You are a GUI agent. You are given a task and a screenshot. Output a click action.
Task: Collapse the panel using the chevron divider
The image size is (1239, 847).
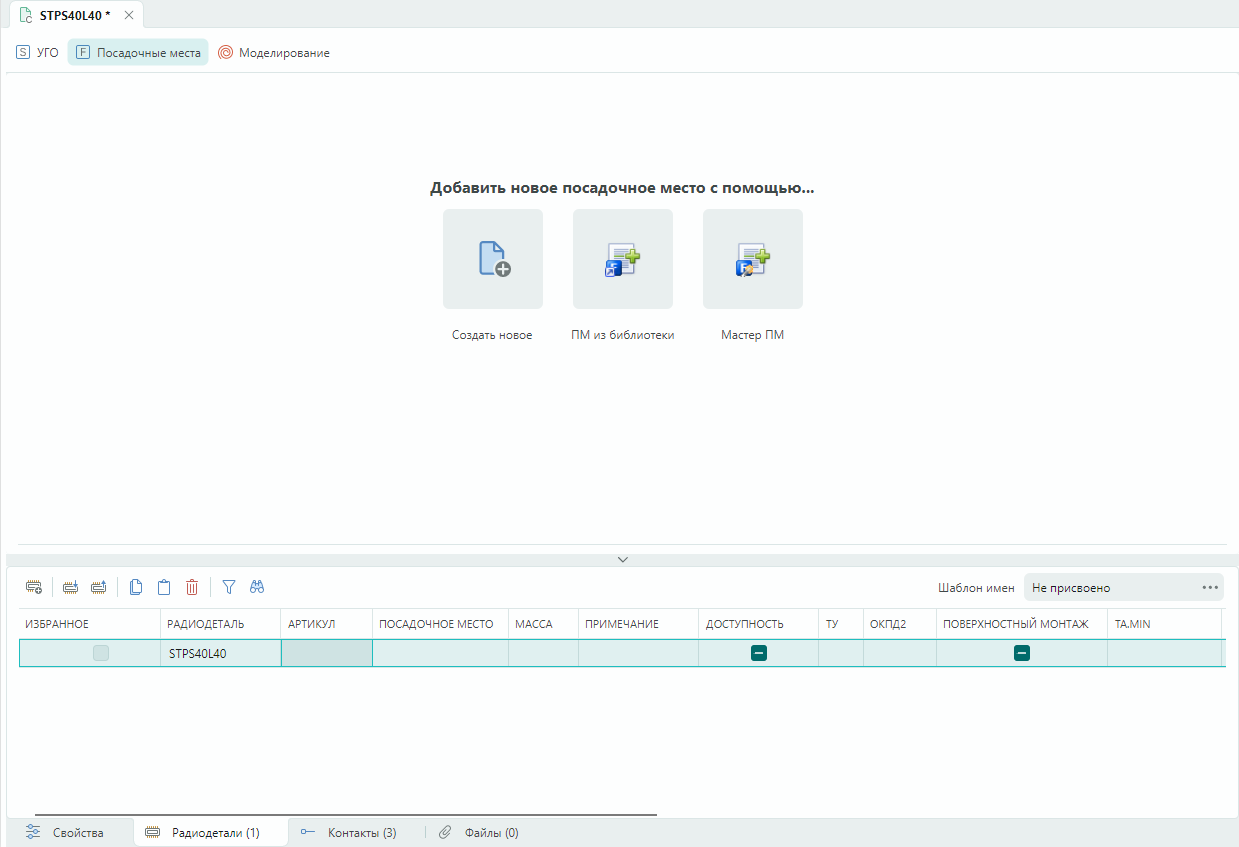point(623,560)
